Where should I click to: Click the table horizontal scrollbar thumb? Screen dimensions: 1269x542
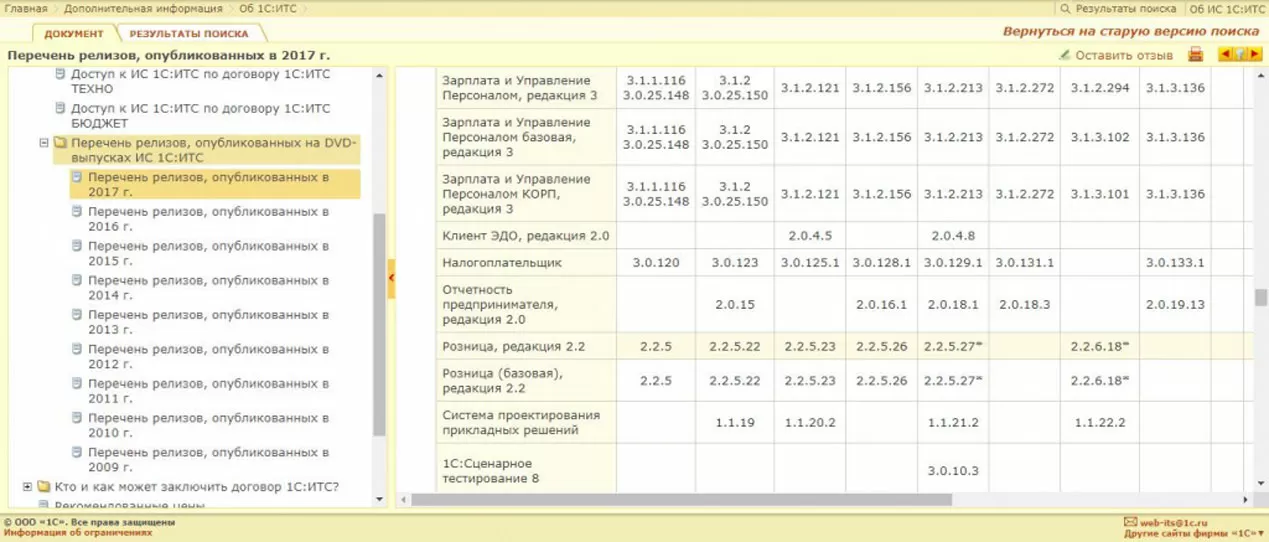point(680,499)
